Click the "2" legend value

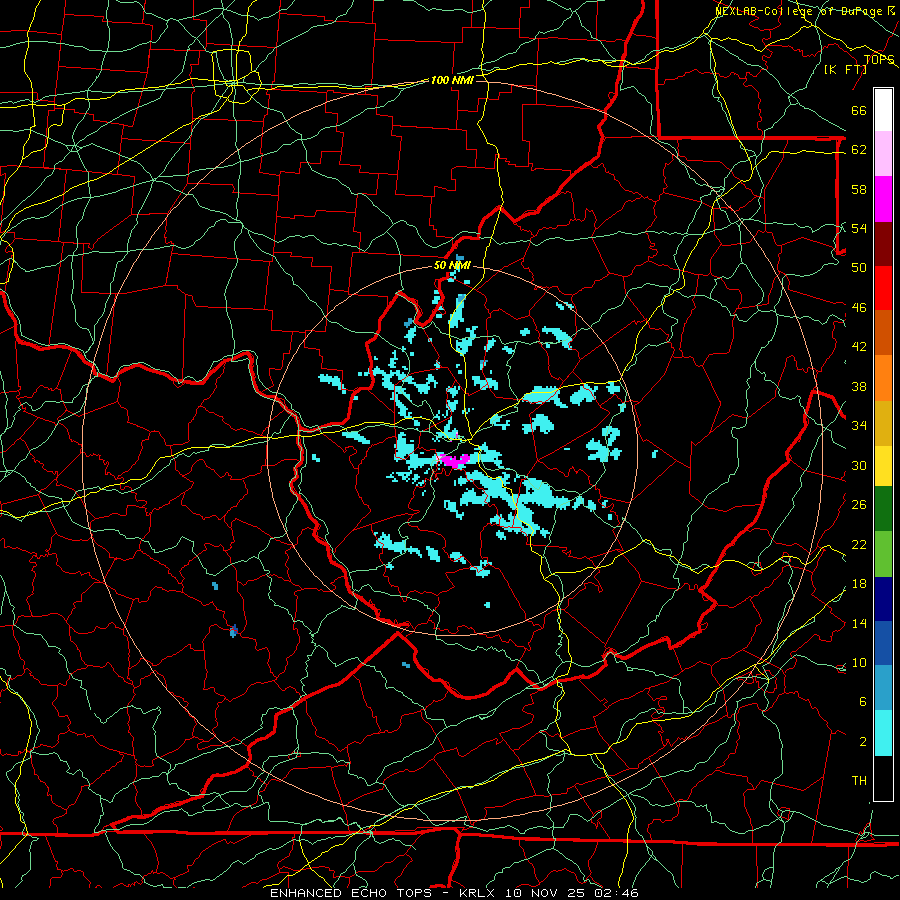coord(862,742)
